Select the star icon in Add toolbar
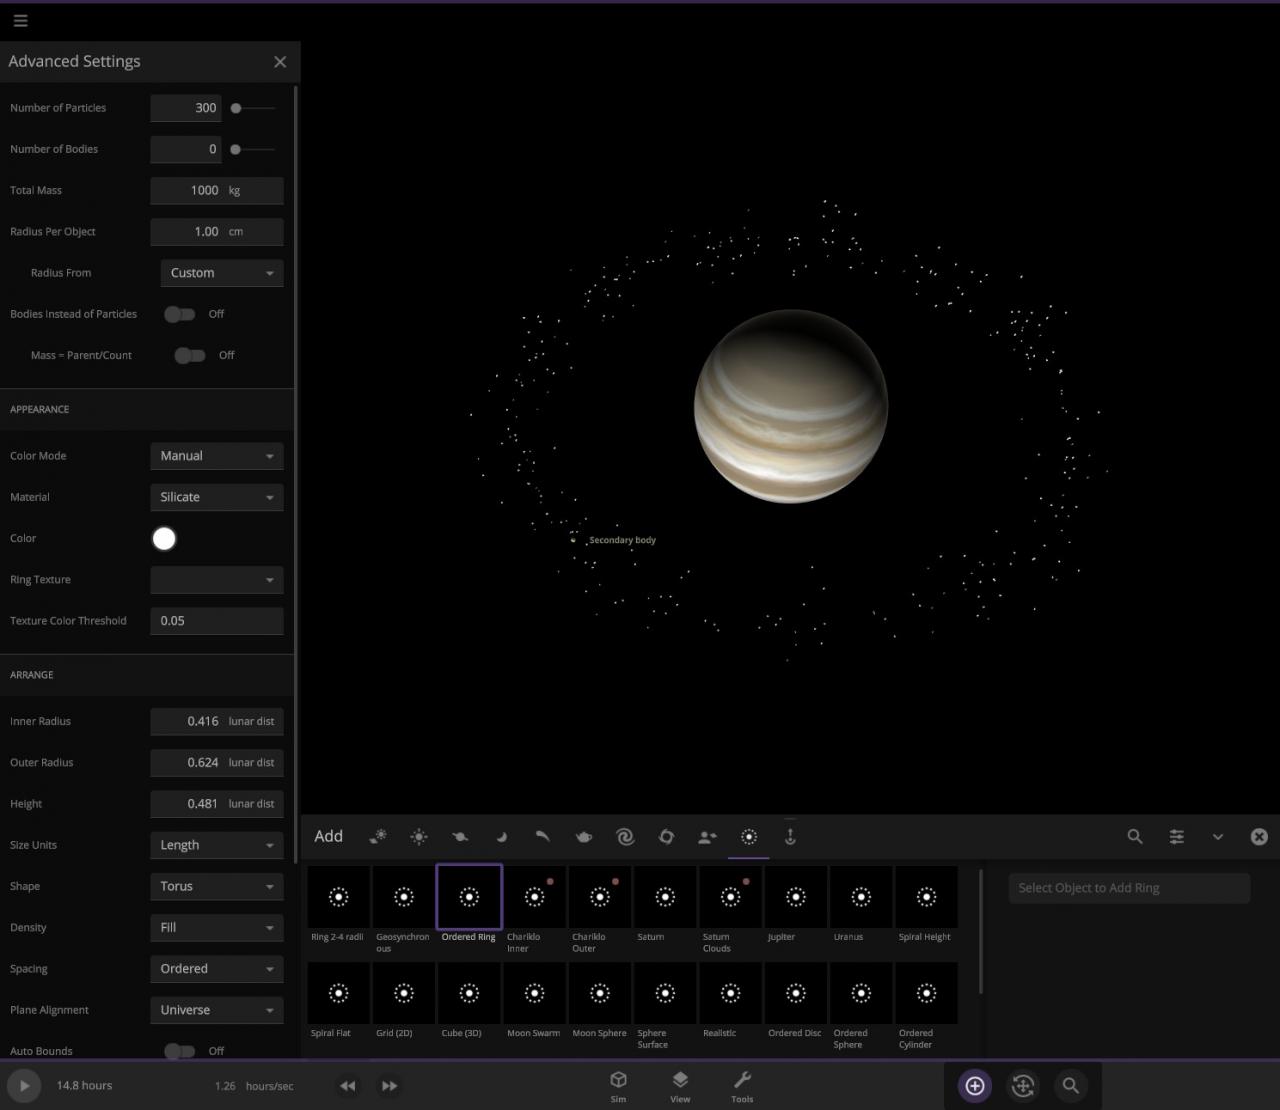This screenshot has width=1280, height=1110. (419, 837)
